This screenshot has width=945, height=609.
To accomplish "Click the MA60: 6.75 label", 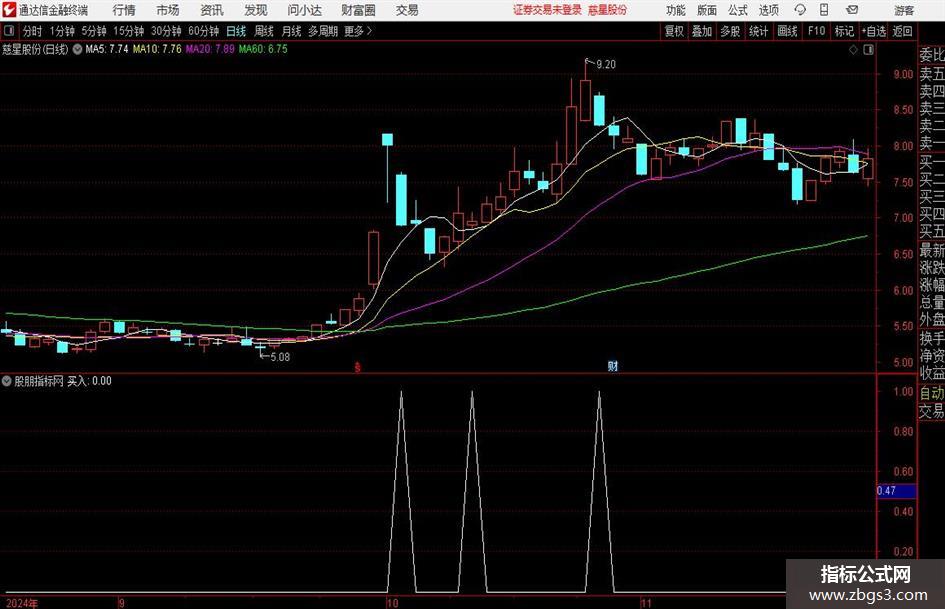I will coord(263,49).
